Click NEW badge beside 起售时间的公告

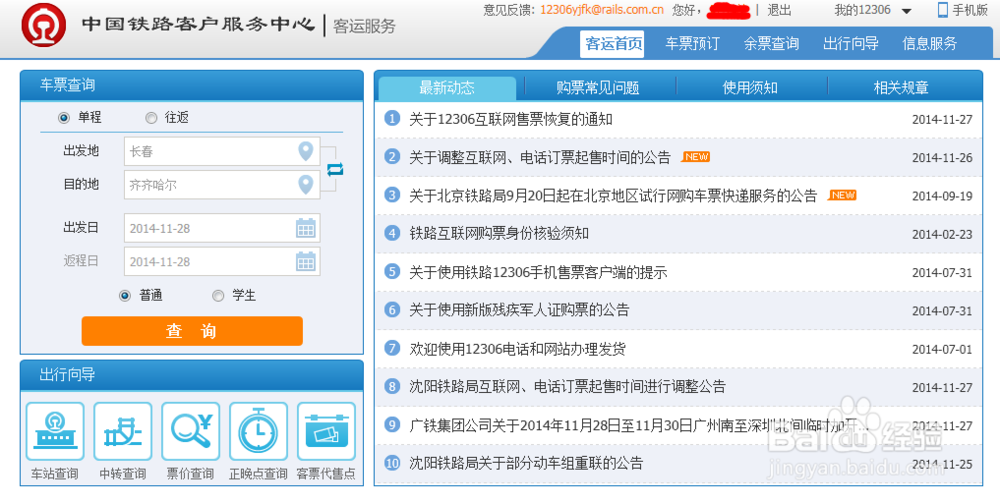(695, 157)
